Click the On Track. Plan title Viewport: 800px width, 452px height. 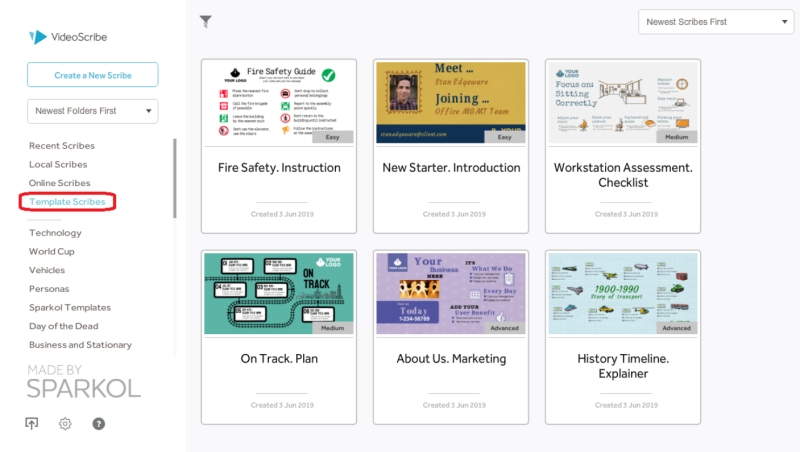pyautogui.click(x=279, y=359)
